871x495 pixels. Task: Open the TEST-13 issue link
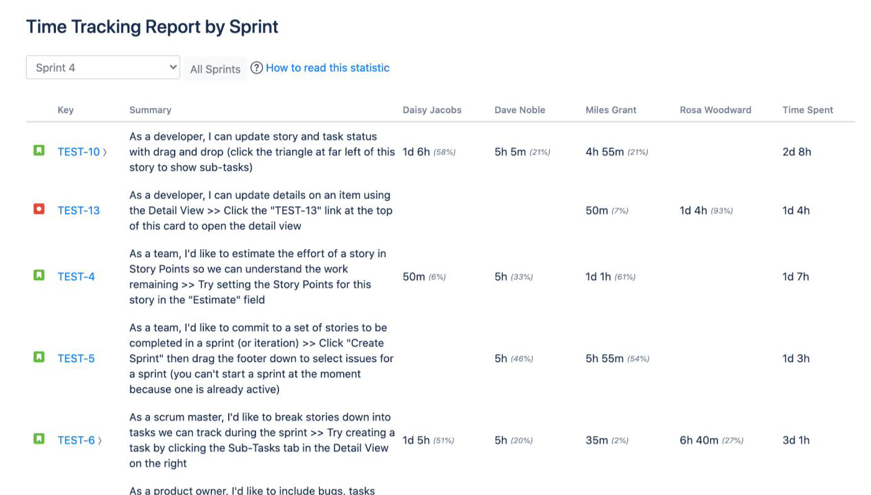78,211
